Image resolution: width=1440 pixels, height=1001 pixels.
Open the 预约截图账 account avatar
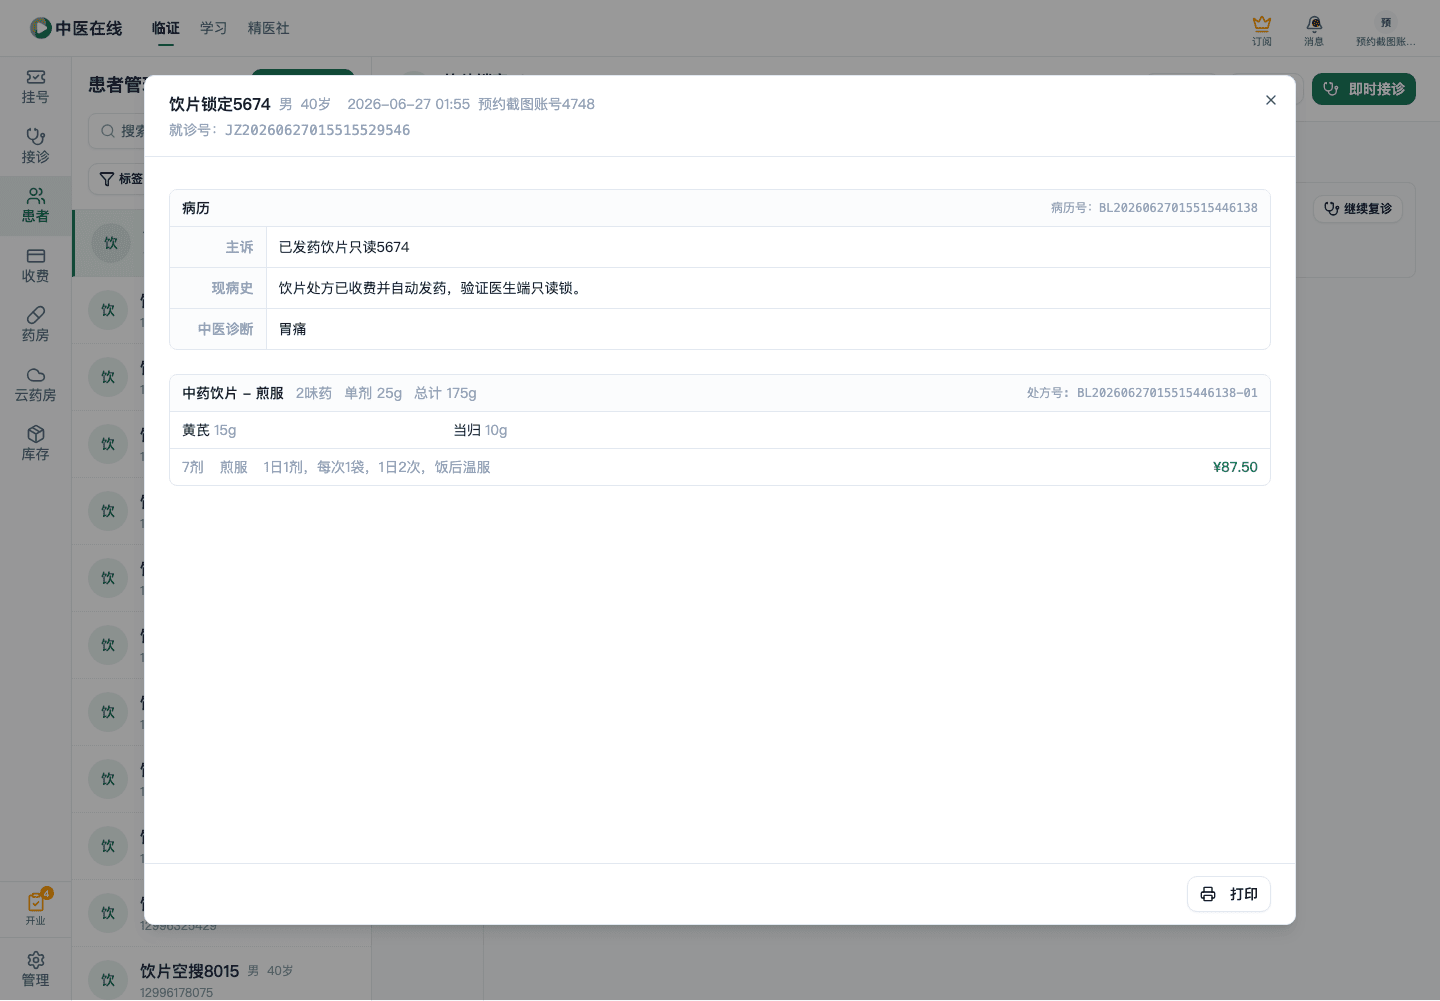point(1385,30)
